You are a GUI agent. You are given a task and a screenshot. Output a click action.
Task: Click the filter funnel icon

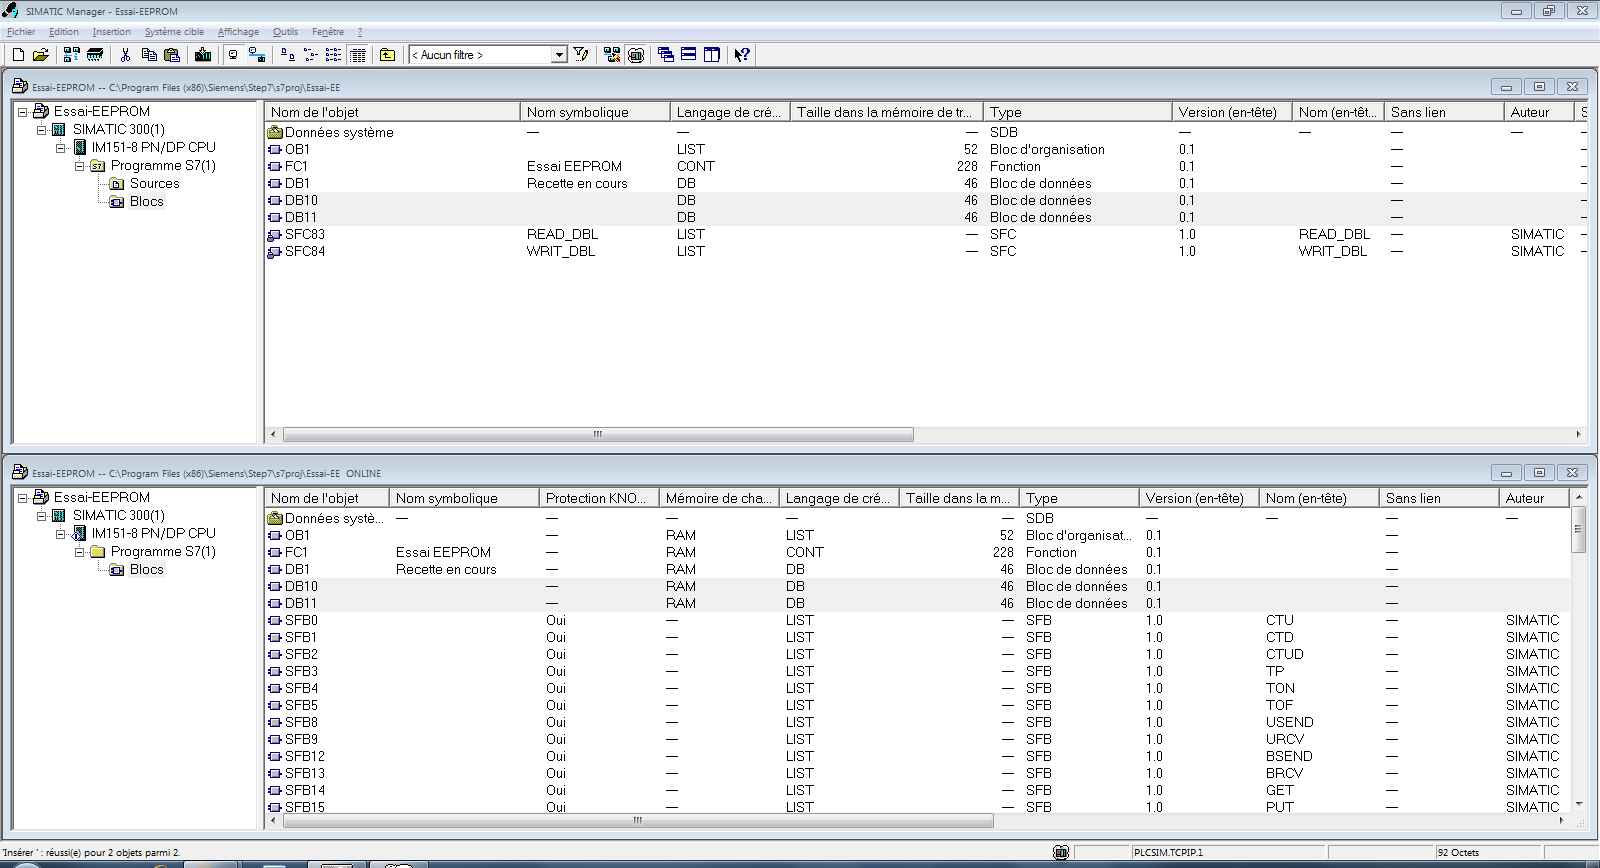[x=581, y=55]
